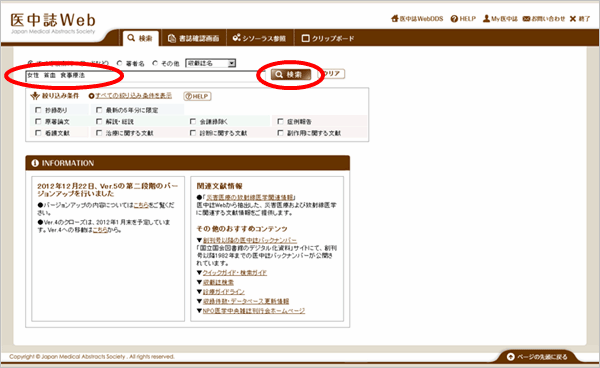Click the up-arrow icon for ページの先頭に戻る
600x368 pixels.
510,357
